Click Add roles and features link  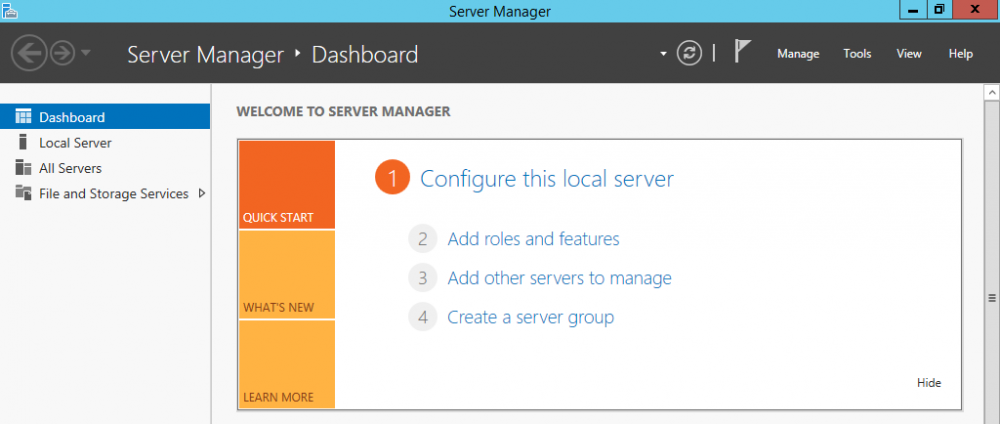tap(533, 239)
